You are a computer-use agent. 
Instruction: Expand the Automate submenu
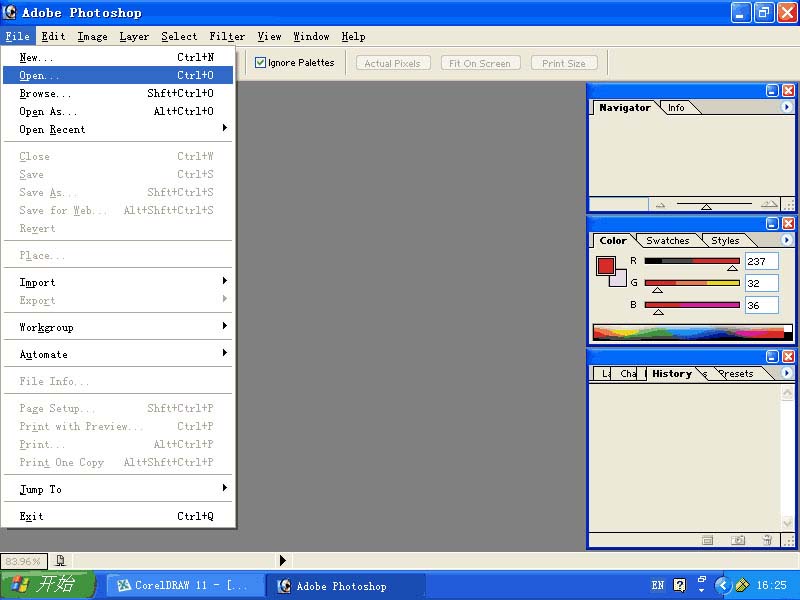pyautogui.click(x=120, y=354)
